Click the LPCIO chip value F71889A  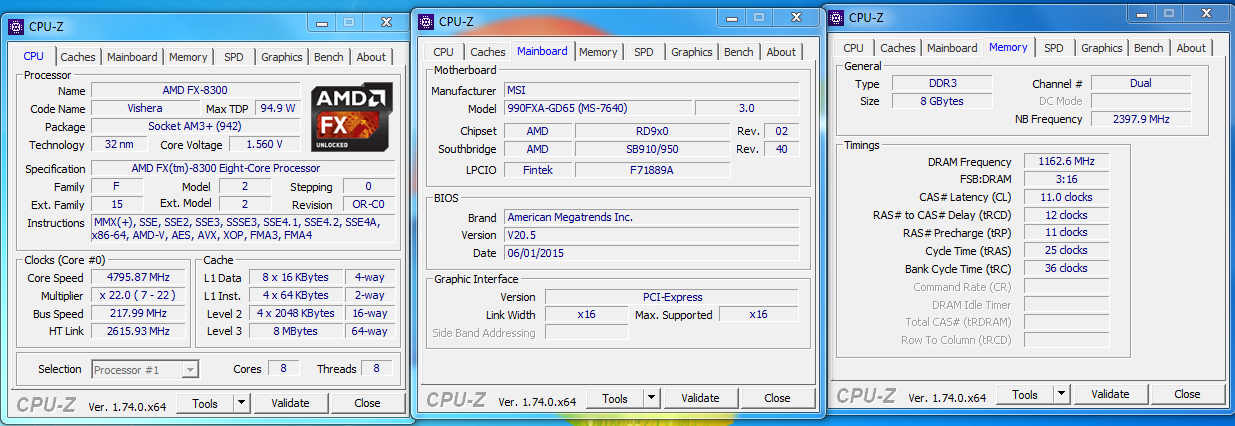[x=652, y=170]
